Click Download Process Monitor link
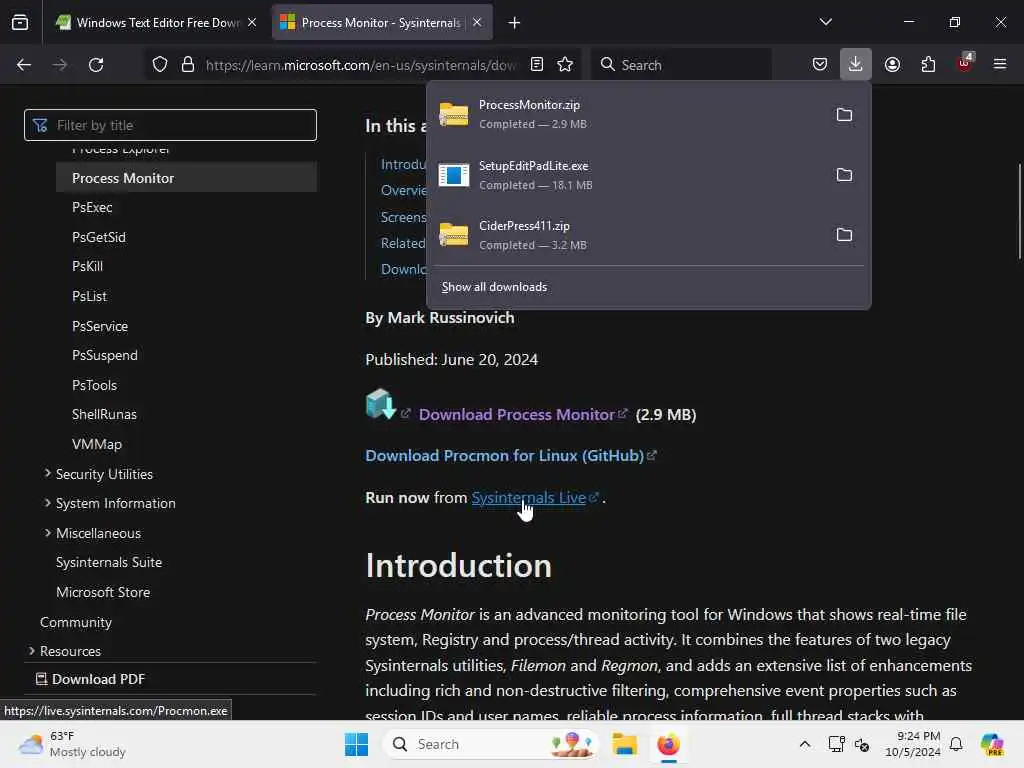The image size is (1024, 768). tap(517, 415)
